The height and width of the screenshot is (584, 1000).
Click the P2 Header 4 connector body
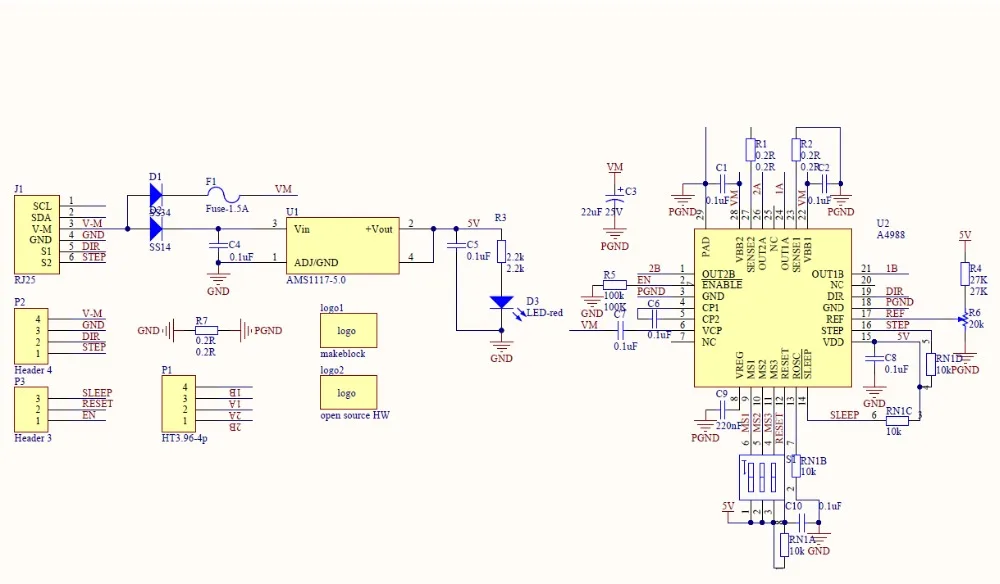click(x=31, y=336)
